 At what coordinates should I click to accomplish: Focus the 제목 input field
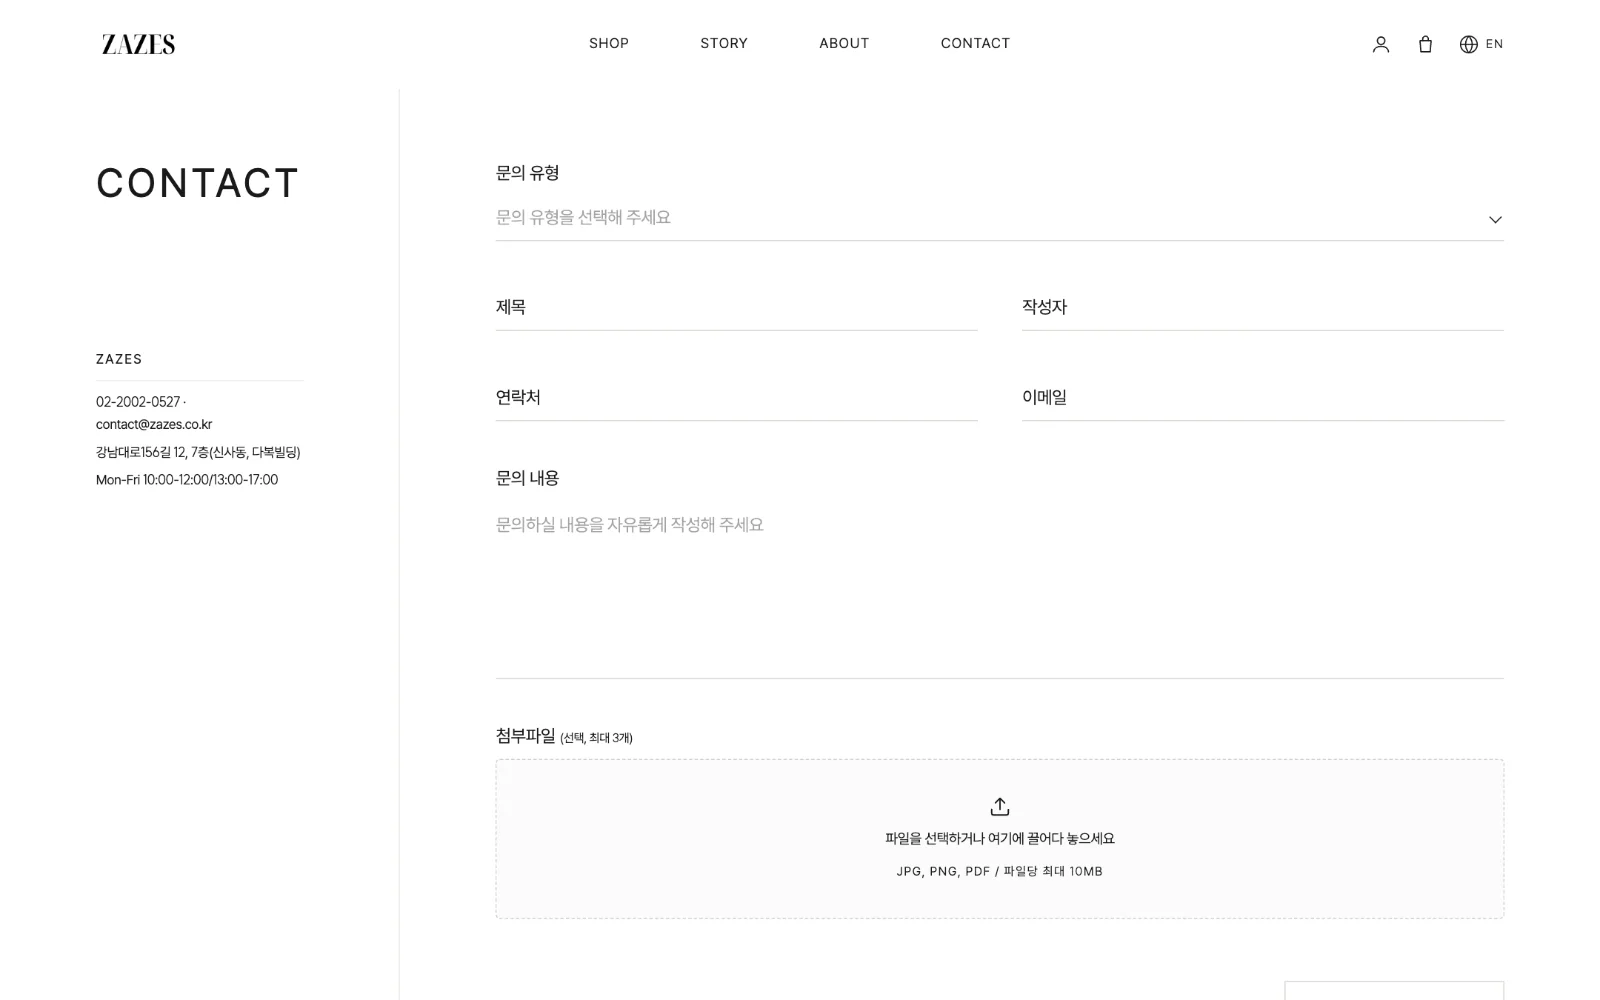tap(736, 308)
